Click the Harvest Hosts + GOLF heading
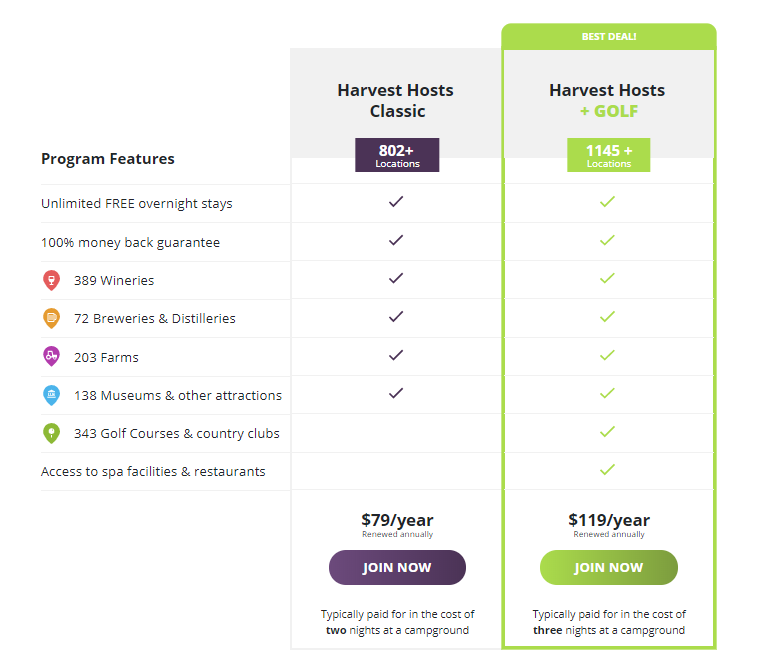 (607, 100)
